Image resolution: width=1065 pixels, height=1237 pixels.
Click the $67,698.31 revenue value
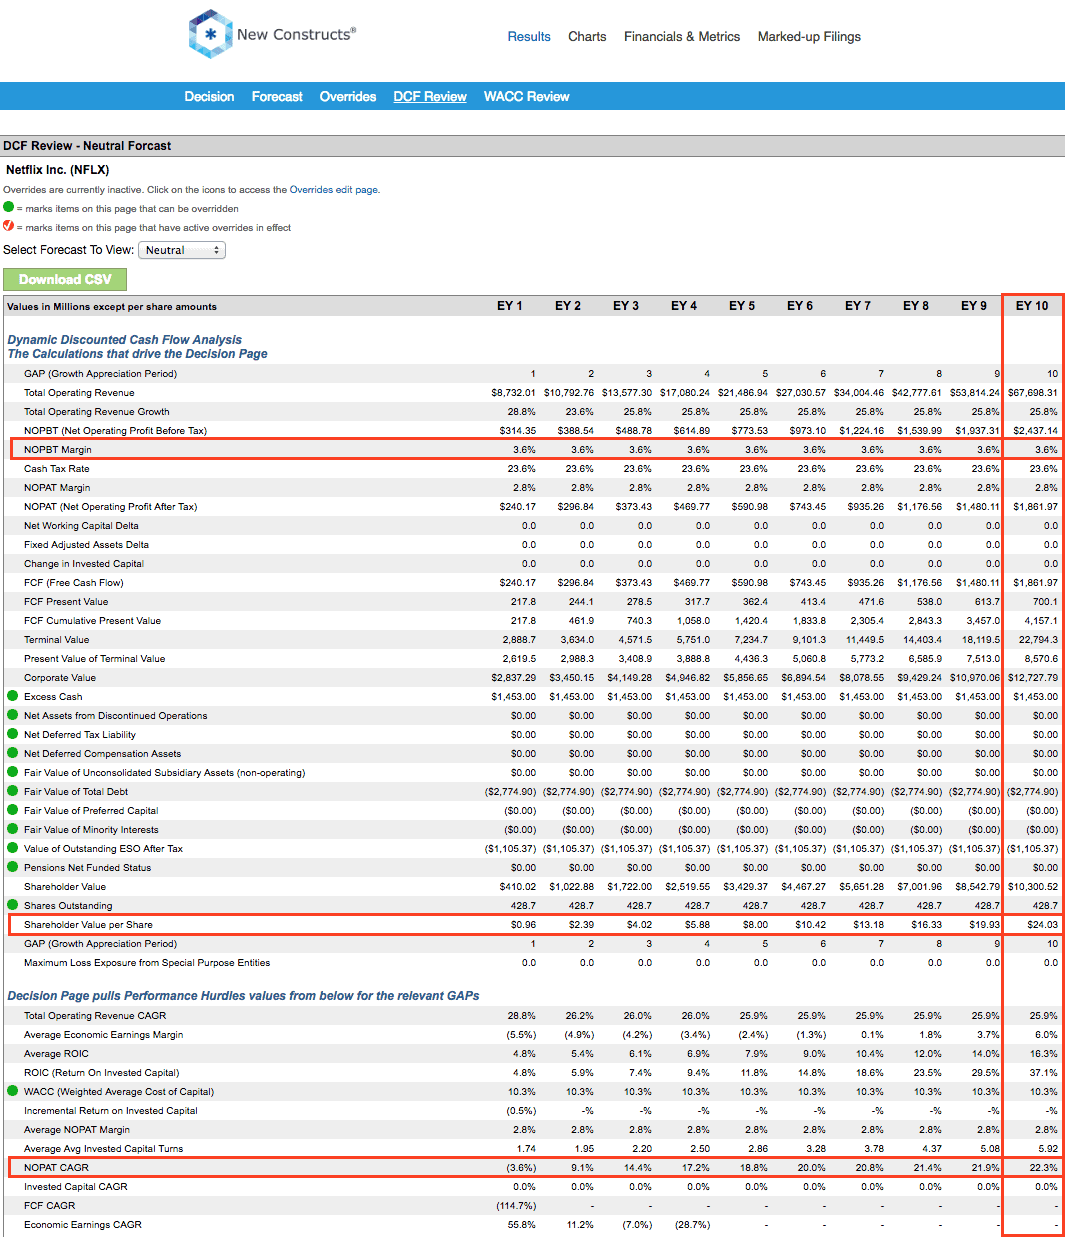pyautogui.click(x=1032, y=393)
